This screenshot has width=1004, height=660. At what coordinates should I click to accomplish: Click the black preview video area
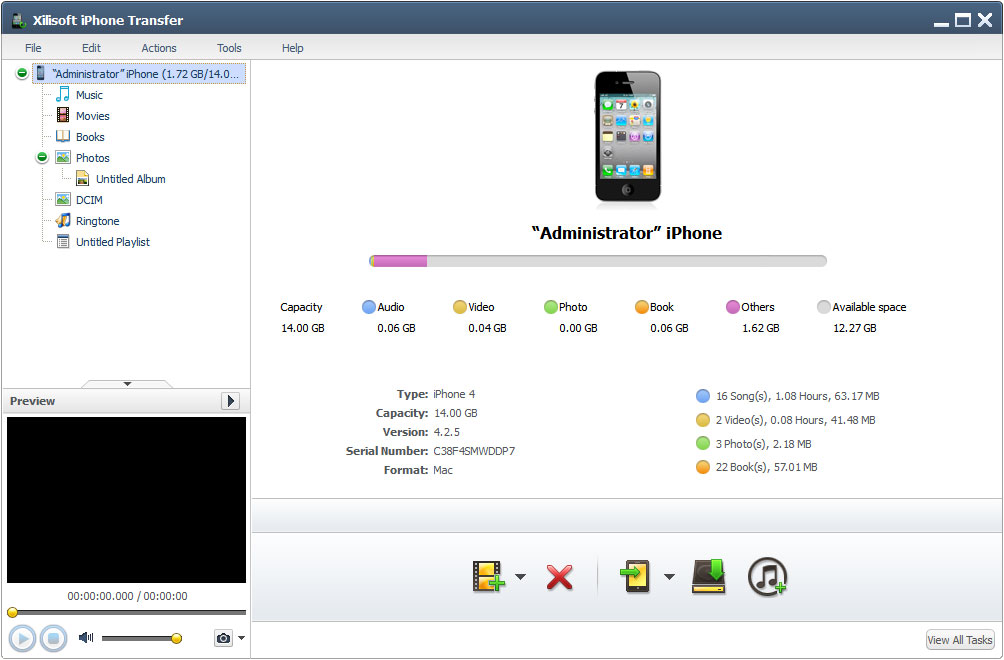click(x=126, y=500)
